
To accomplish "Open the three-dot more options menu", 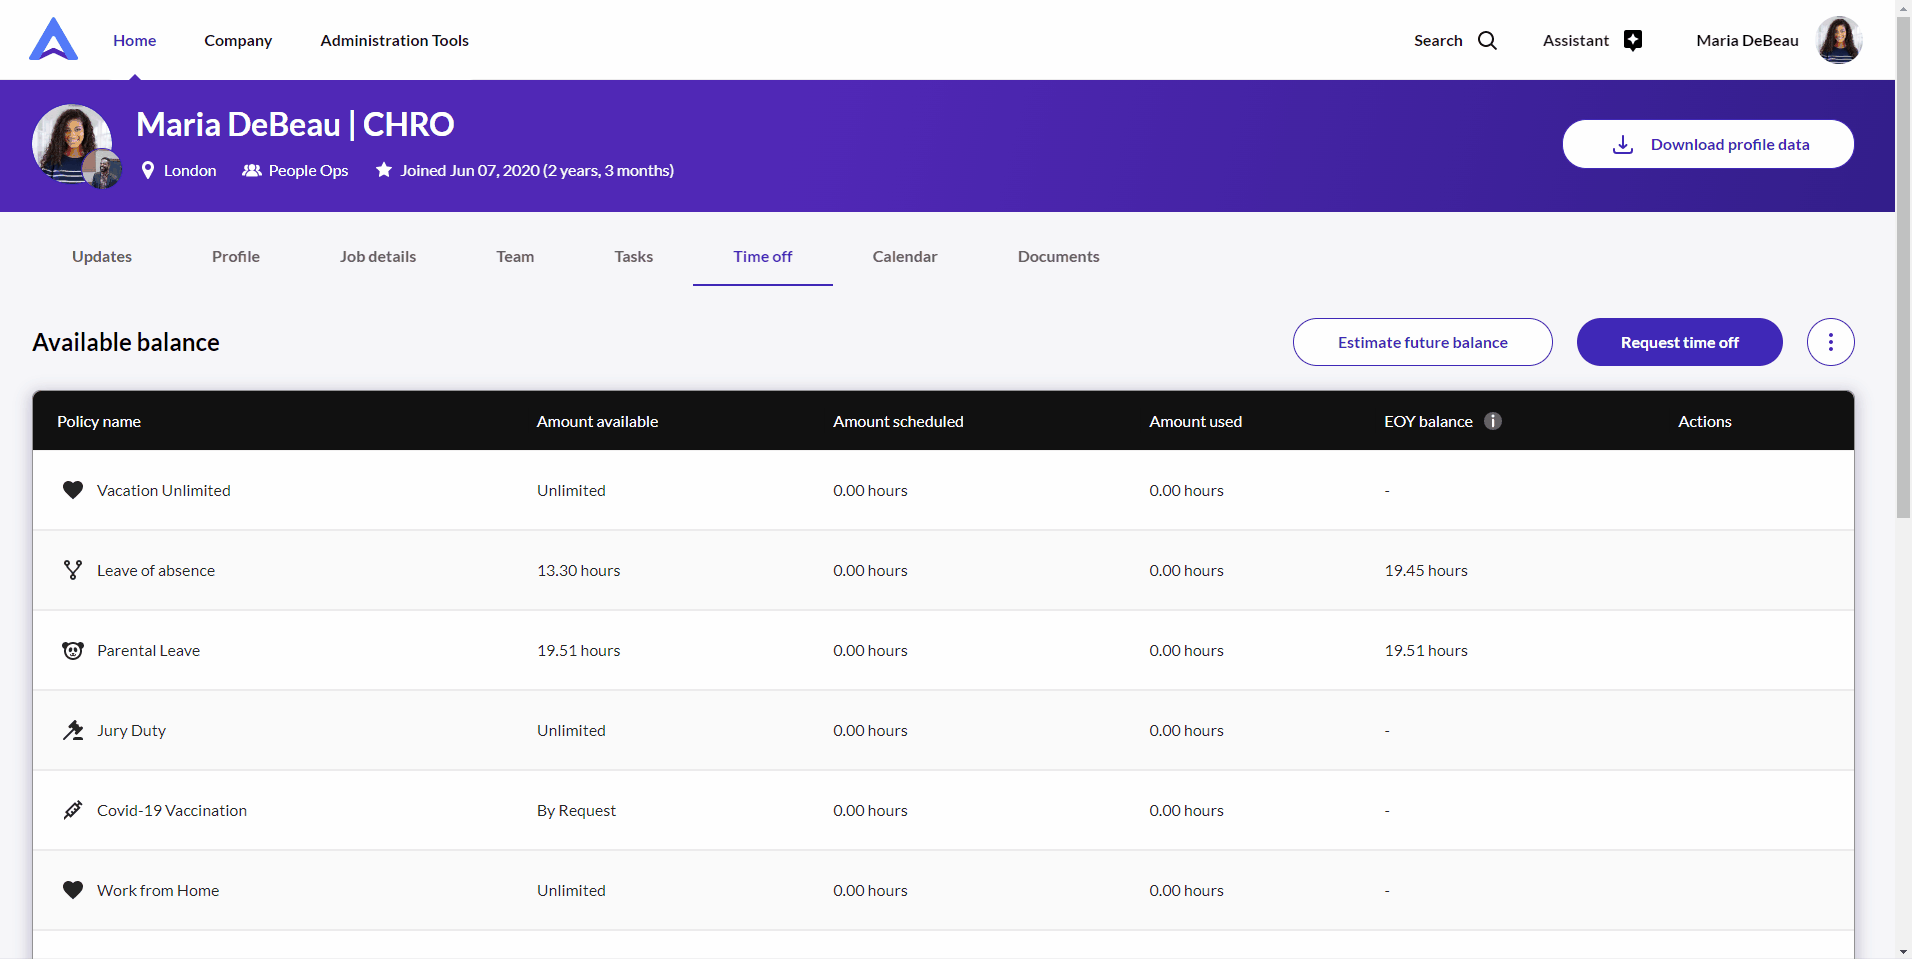I will [x=1830, y=342].
